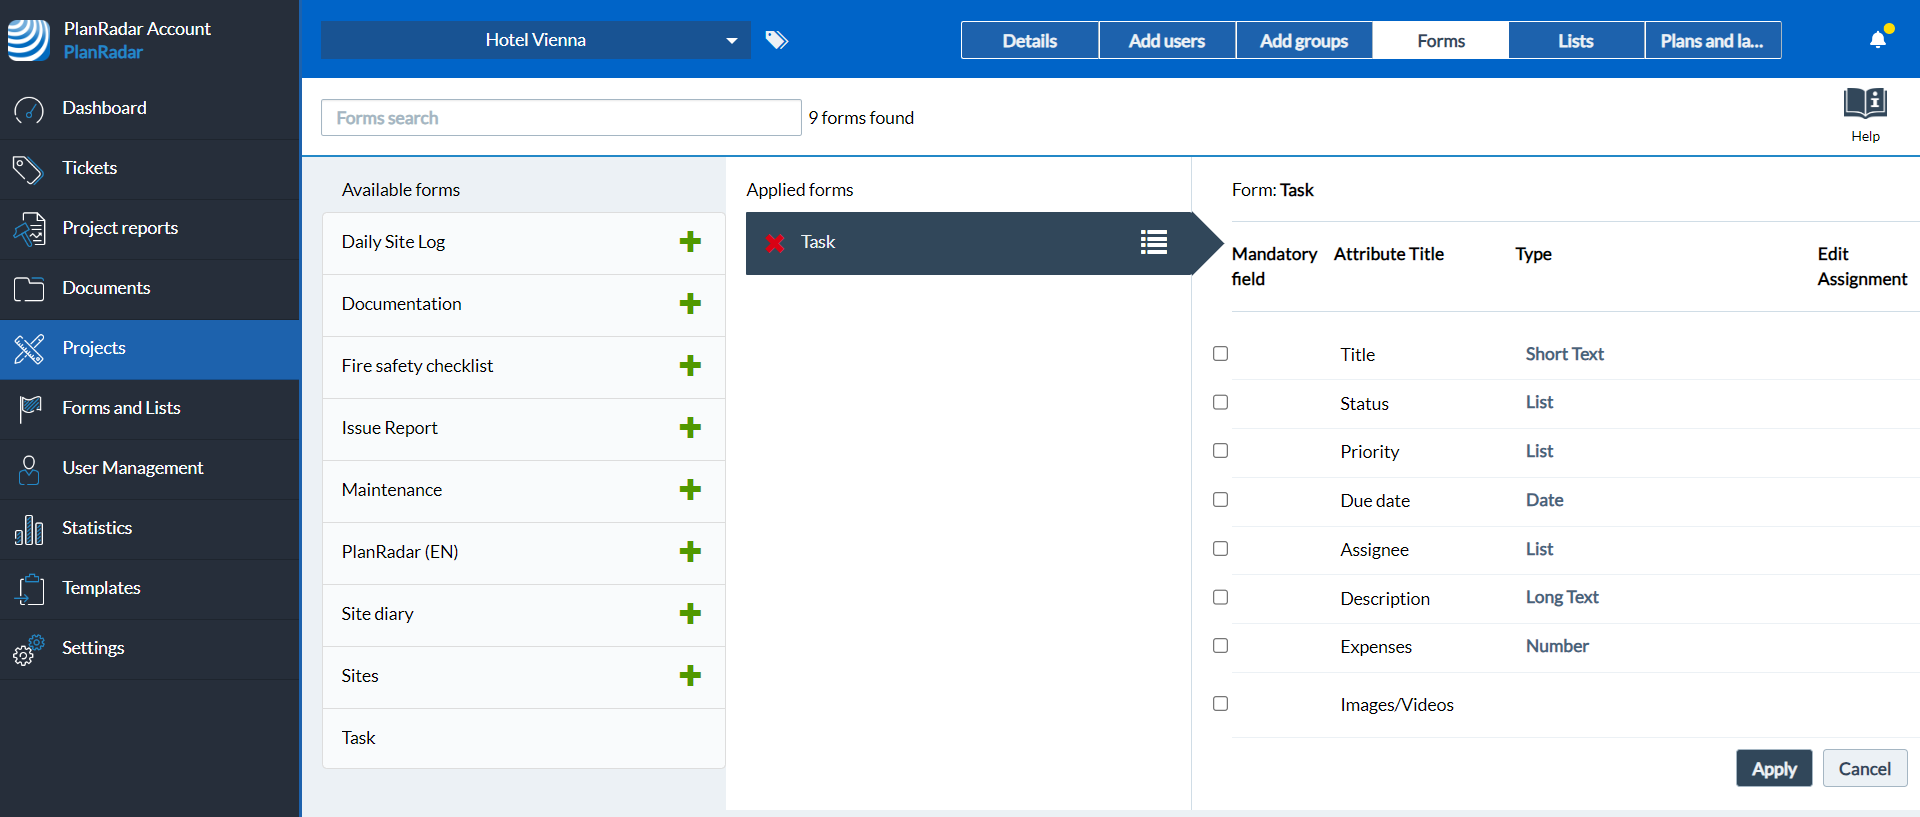Add the Issue Report form
Viewport: 1920px width, 817px height.
(690, 428)
